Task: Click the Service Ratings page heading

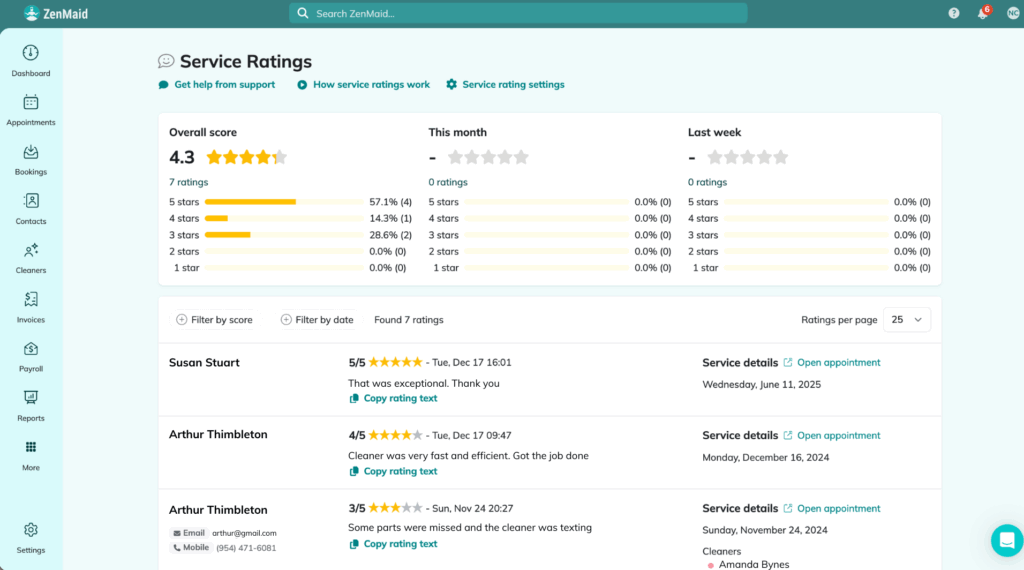Action: point(246,61)
